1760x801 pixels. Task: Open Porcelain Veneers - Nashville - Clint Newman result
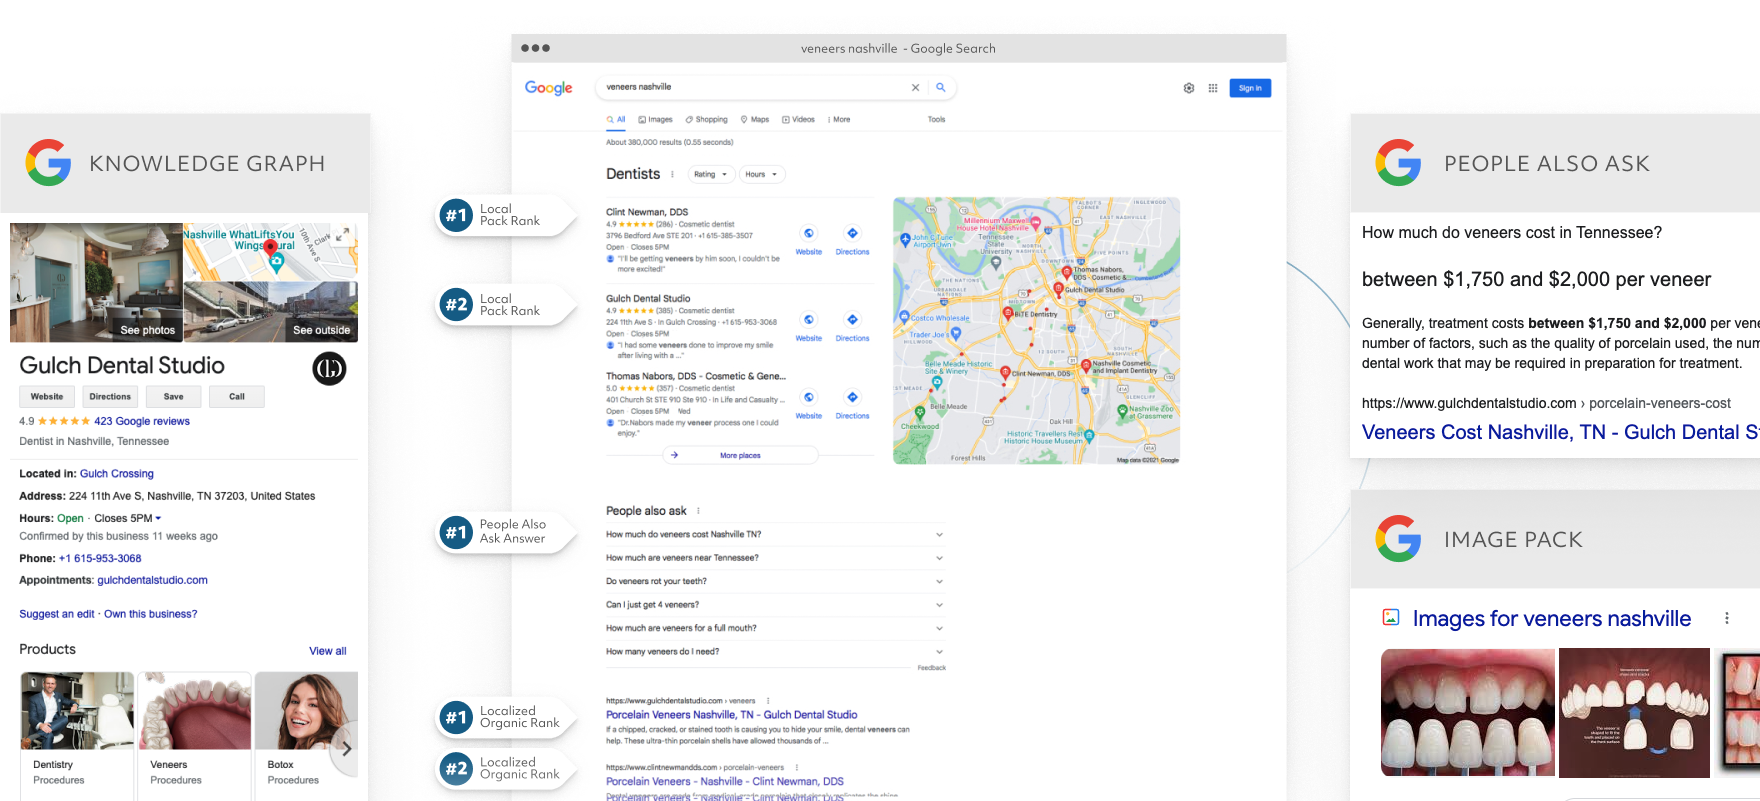coord(725,782)
